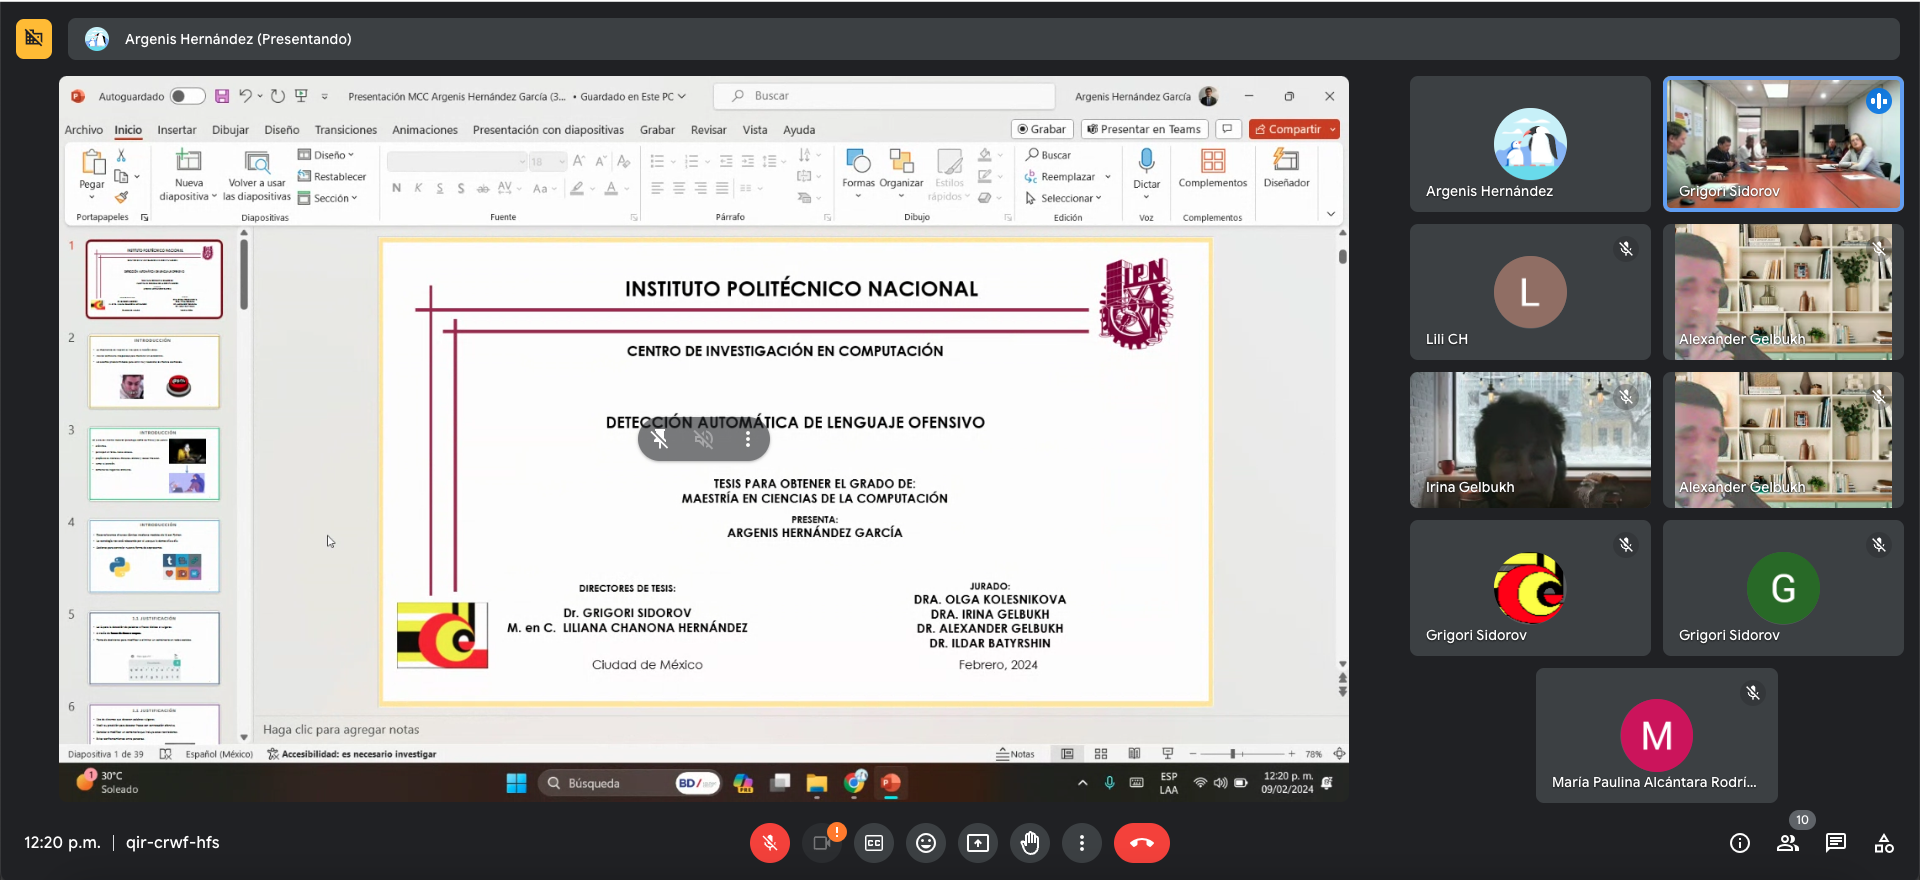Switch to slide sorter view icon
Screen dimensions: 1920x880
click(1101, 754)
